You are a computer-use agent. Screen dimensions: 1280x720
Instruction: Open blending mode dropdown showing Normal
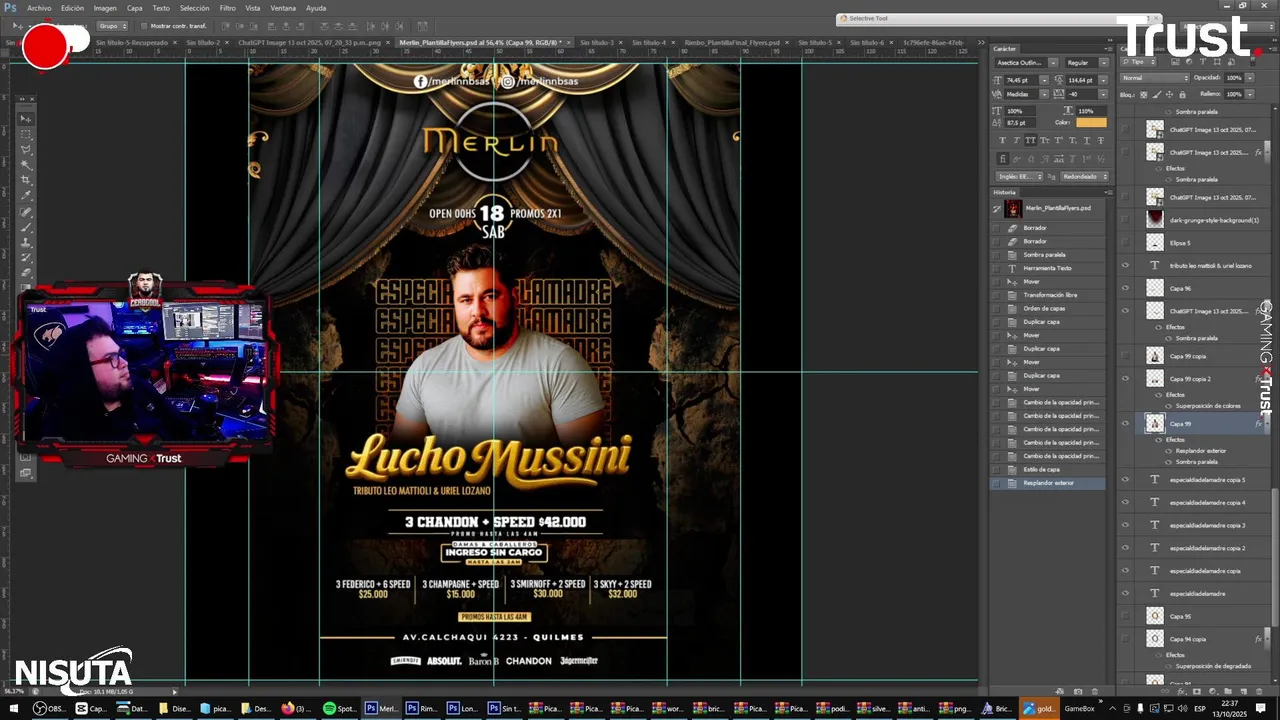(1154, 77)
